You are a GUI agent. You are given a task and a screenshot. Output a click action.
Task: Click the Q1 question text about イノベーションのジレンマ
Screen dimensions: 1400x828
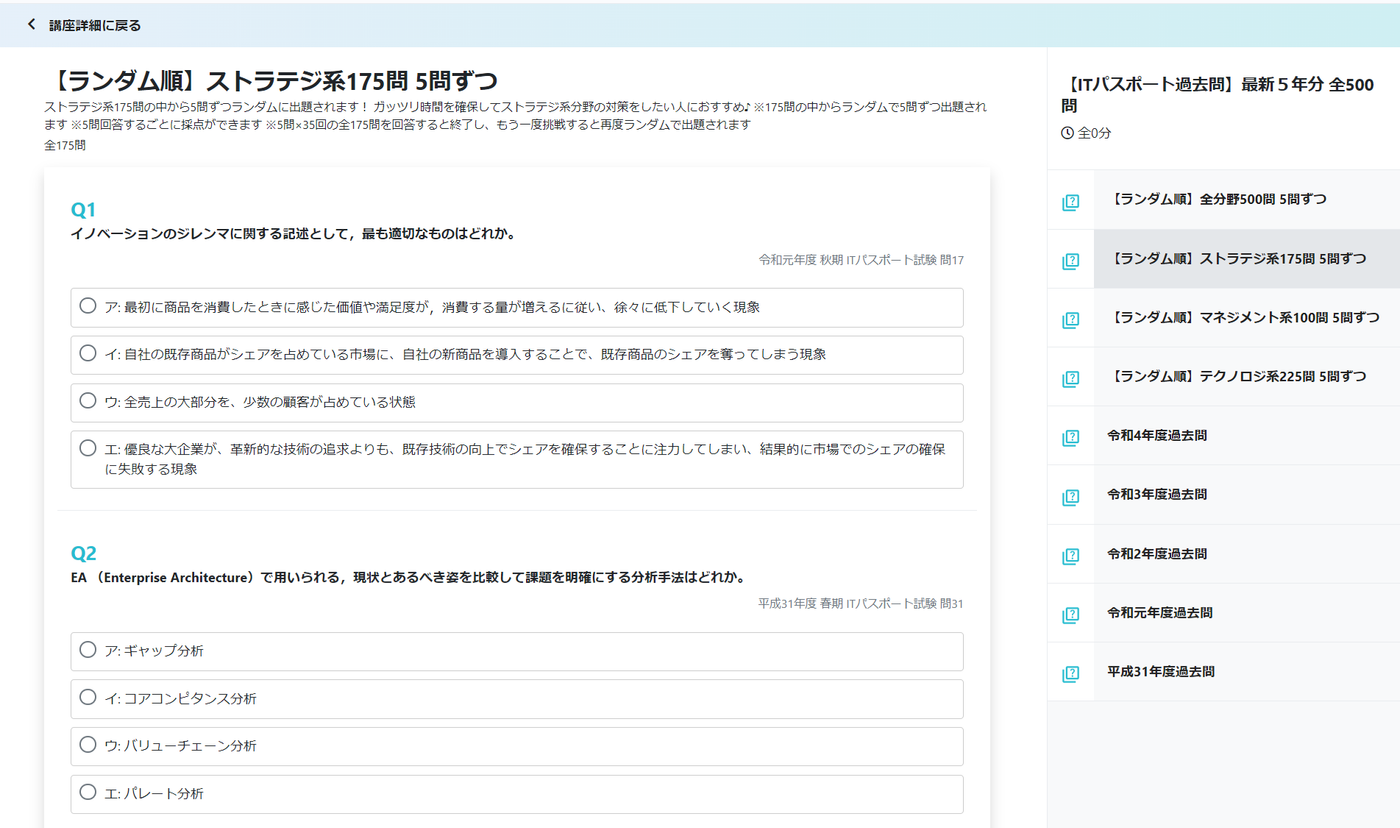pos(293,234)
